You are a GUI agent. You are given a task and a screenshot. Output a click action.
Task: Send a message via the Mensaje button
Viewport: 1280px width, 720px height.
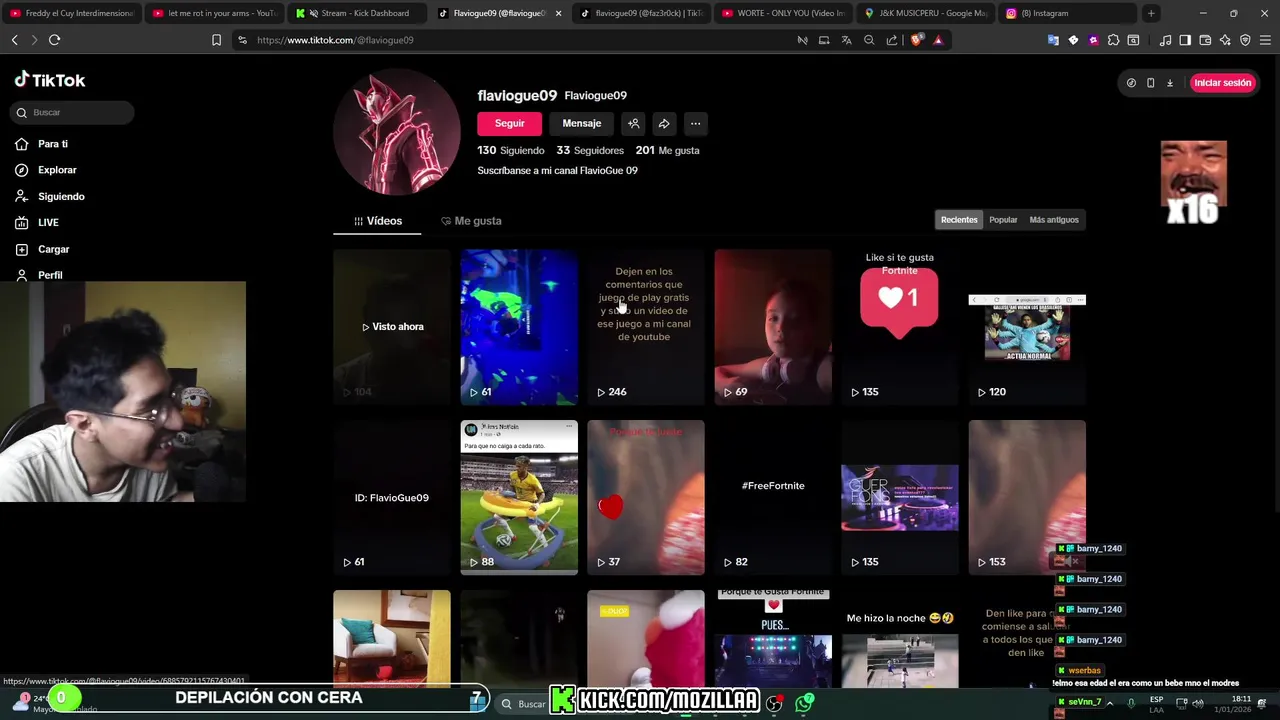pyautogui.click(x=582, y=123)
